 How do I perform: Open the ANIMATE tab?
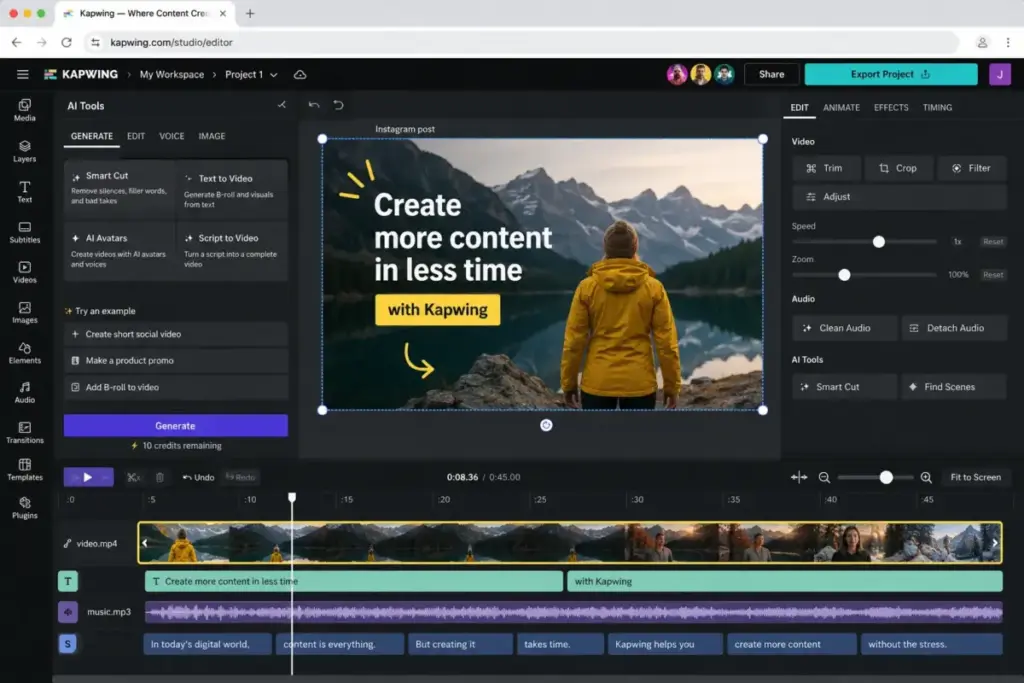click(841, 107)
